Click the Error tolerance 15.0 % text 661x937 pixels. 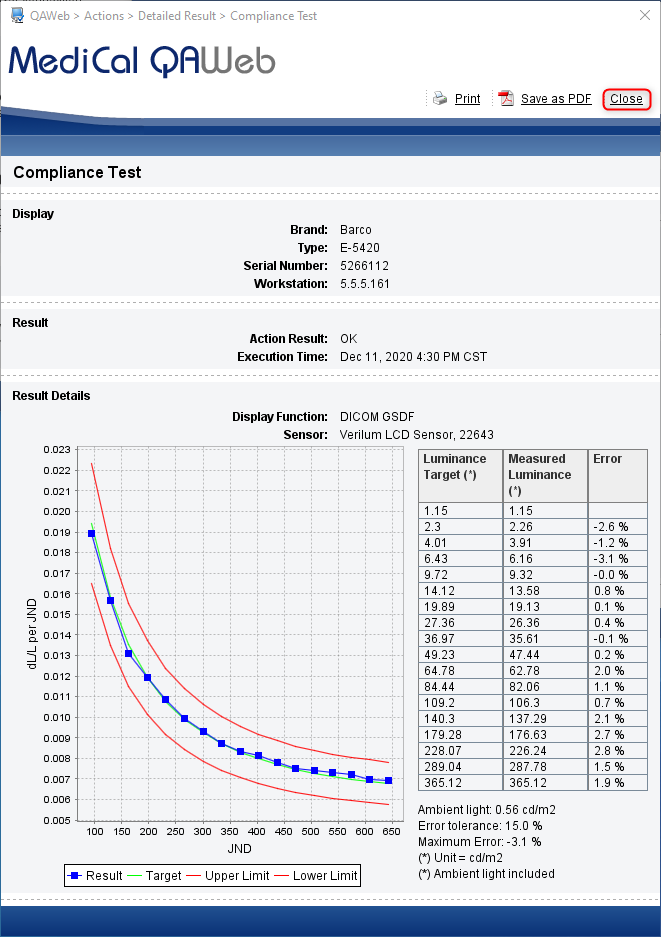(480, 826)
